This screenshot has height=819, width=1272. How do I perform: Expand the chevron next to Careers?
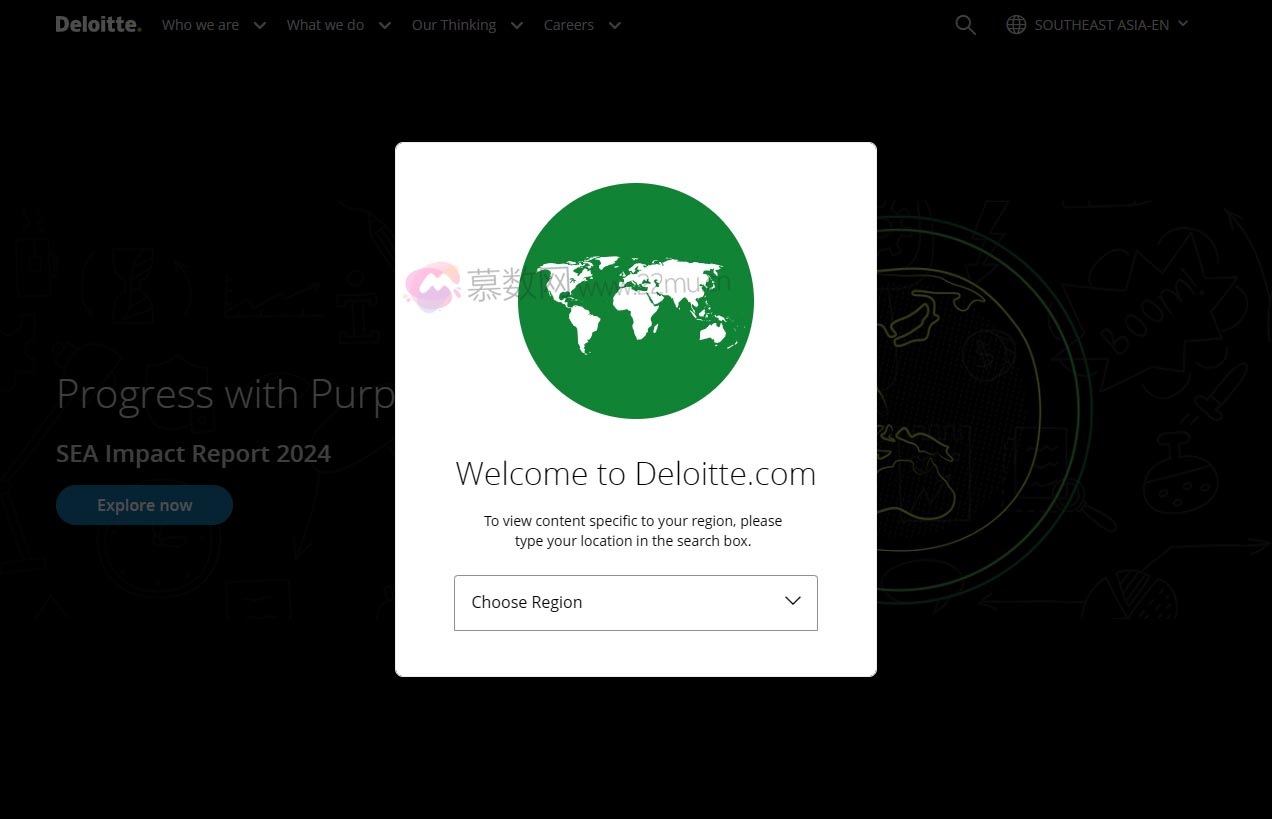pyautogui.click(x=615, y=25)
